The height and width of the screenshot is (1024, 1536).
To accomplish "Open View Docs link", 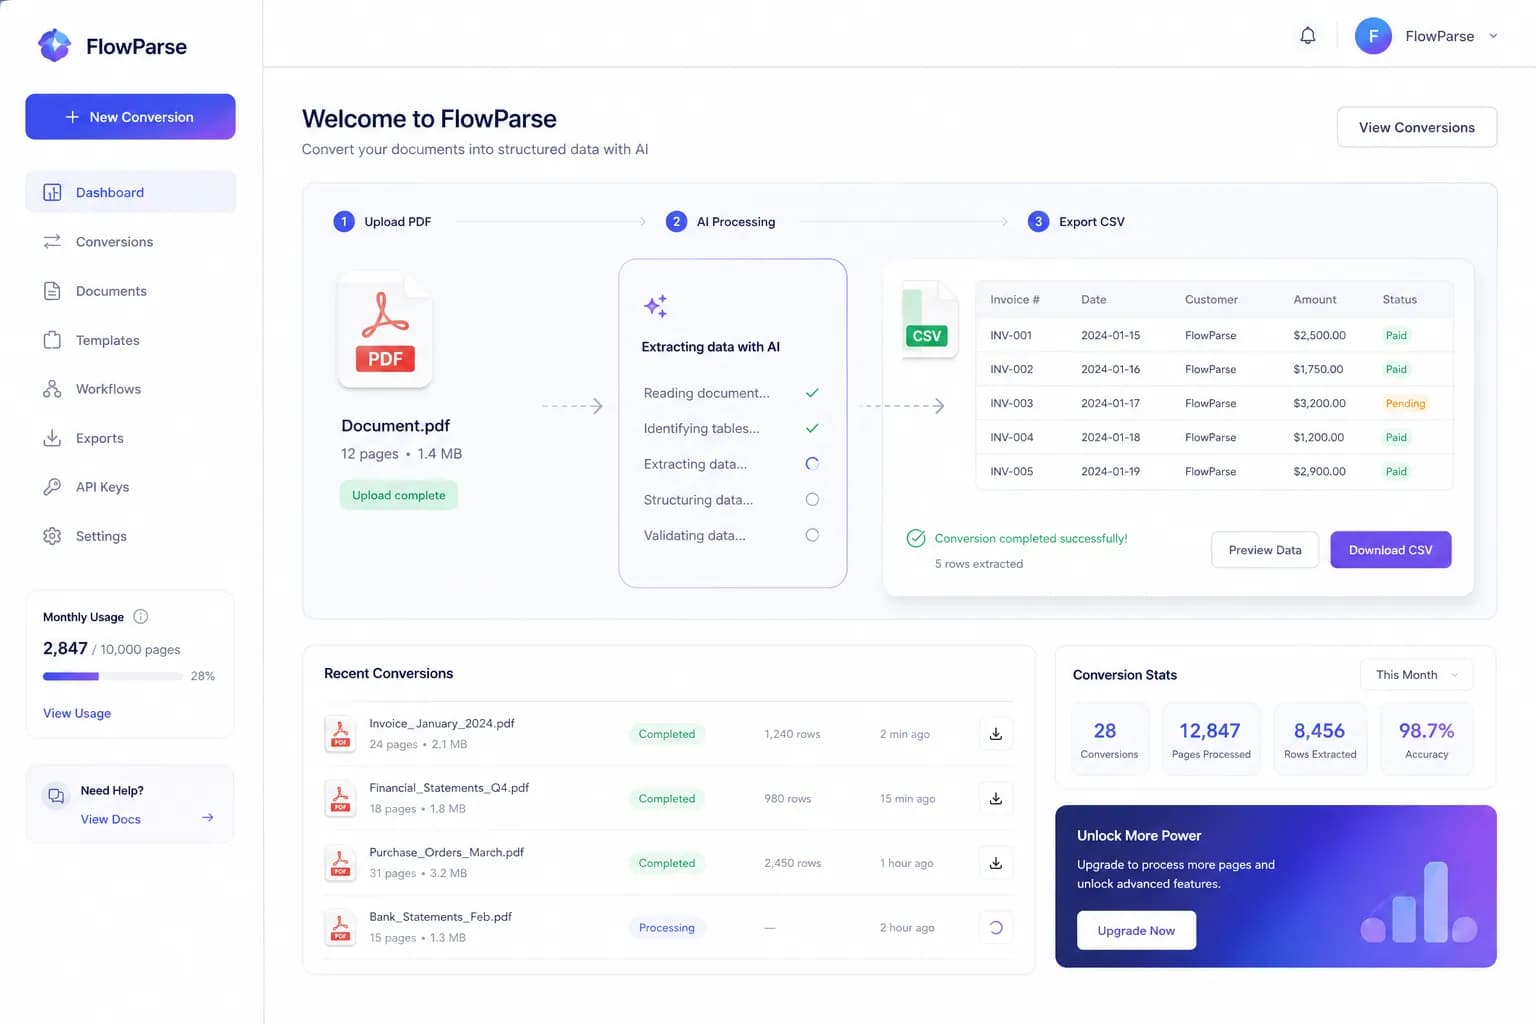I will (x=110, y=819).
